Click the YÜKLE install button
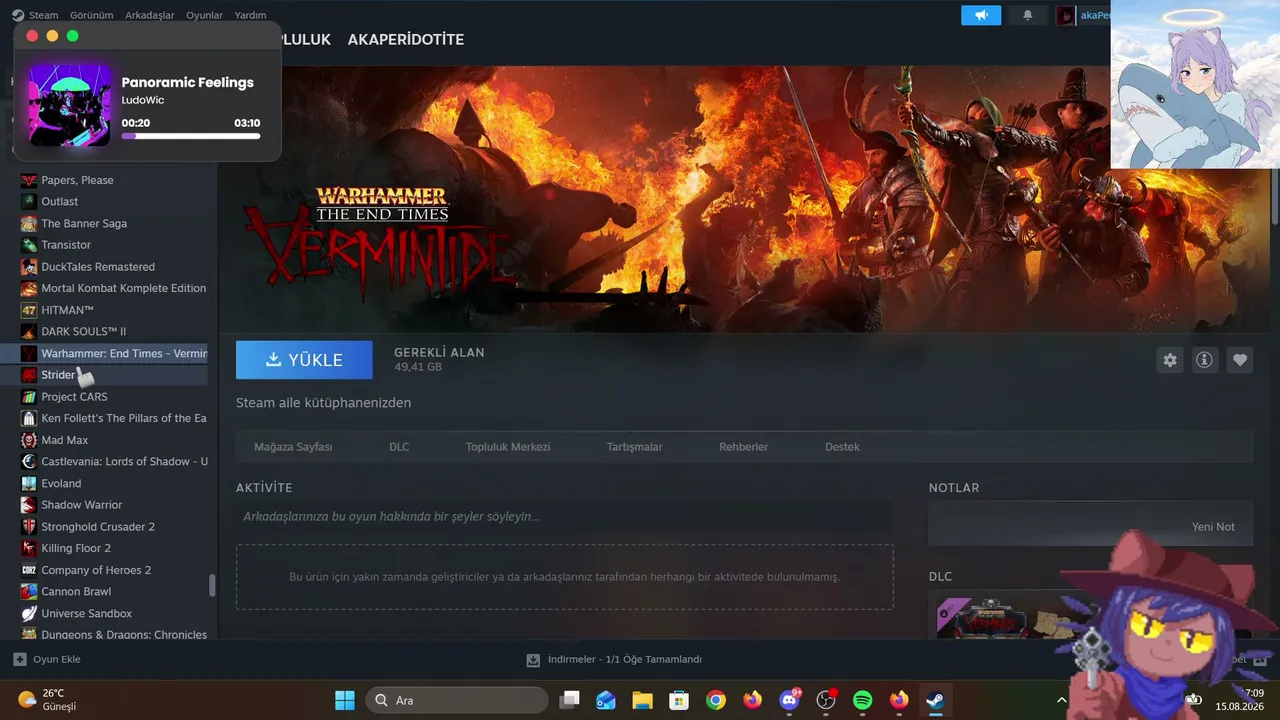The width and height of the screenshot is (1280, 720). [x=304, y=360]
